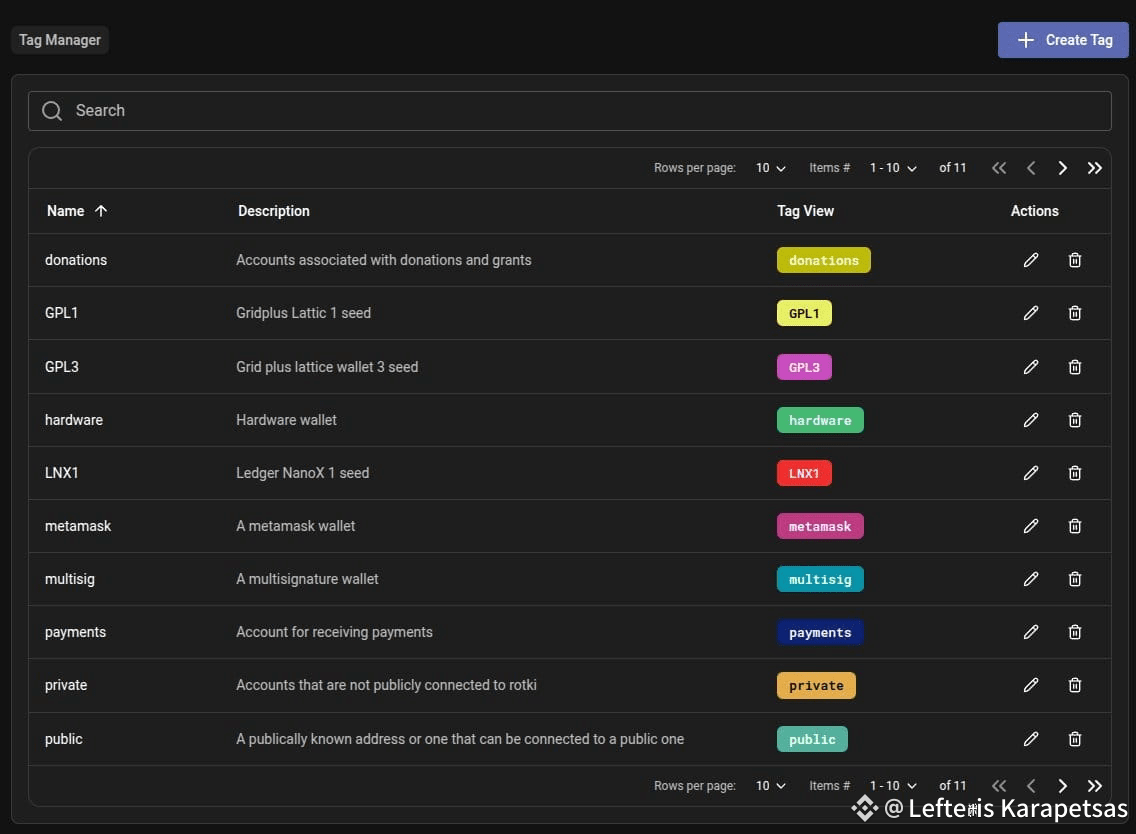The width and height of the screenshot is (1136, 834).
Task: Click the Tag Manager breadcrumb label
Action: [x=59, y=40]
